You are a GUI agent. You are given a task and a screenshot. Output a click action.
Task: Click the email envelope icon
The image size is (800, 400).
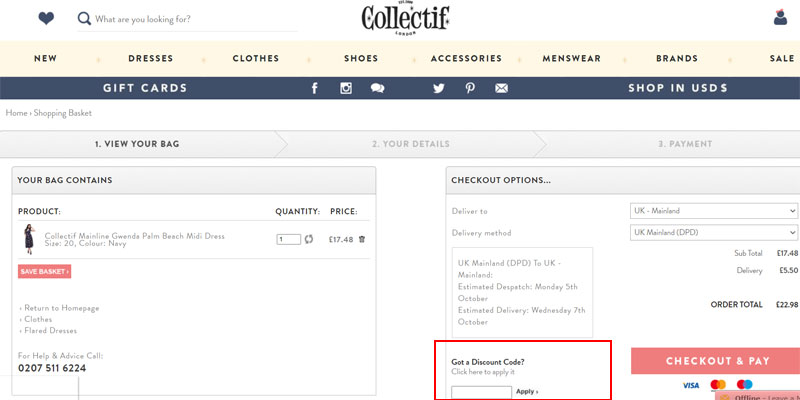coord(502,88)
